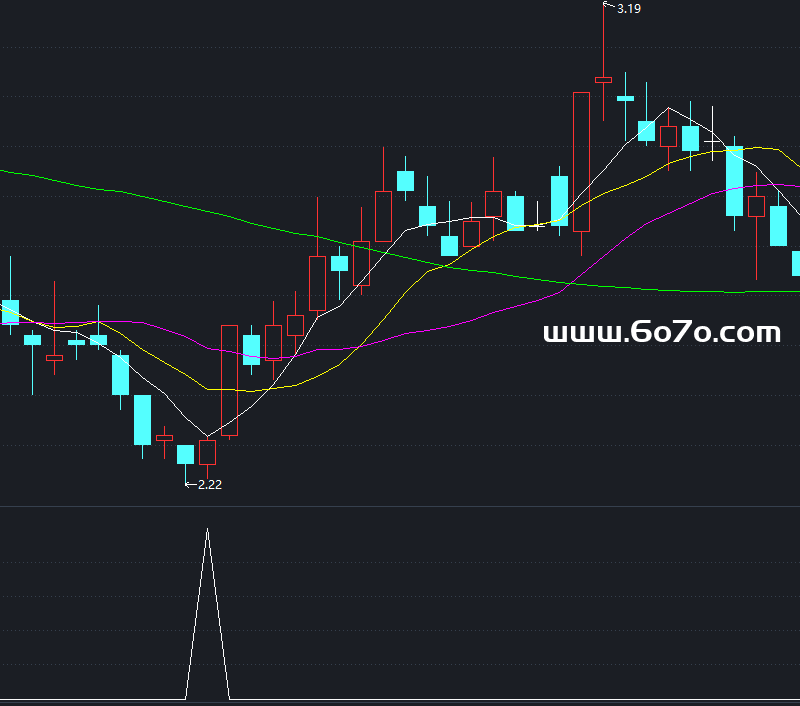The height and width of the screenshot is (706, 800).
Task: Click the peak of the indicator spike
Action: (x=207, y=530)
